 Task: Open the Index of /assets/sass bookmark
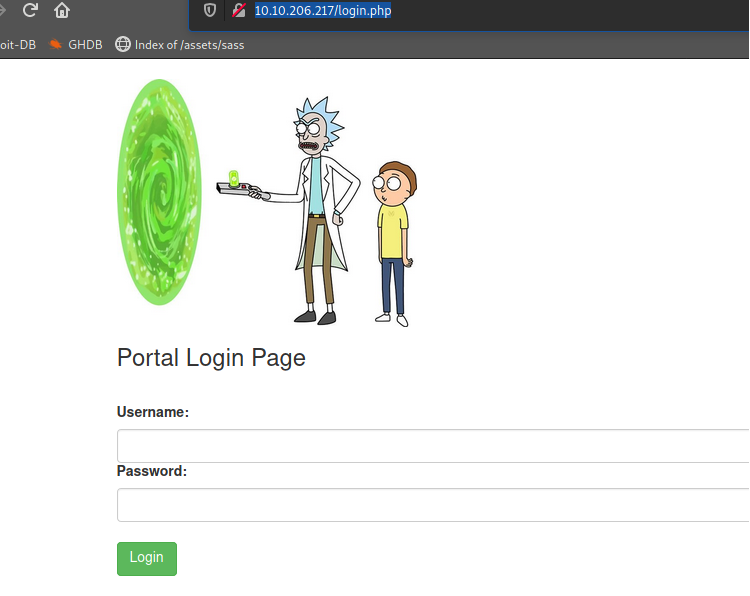(180, 44)
